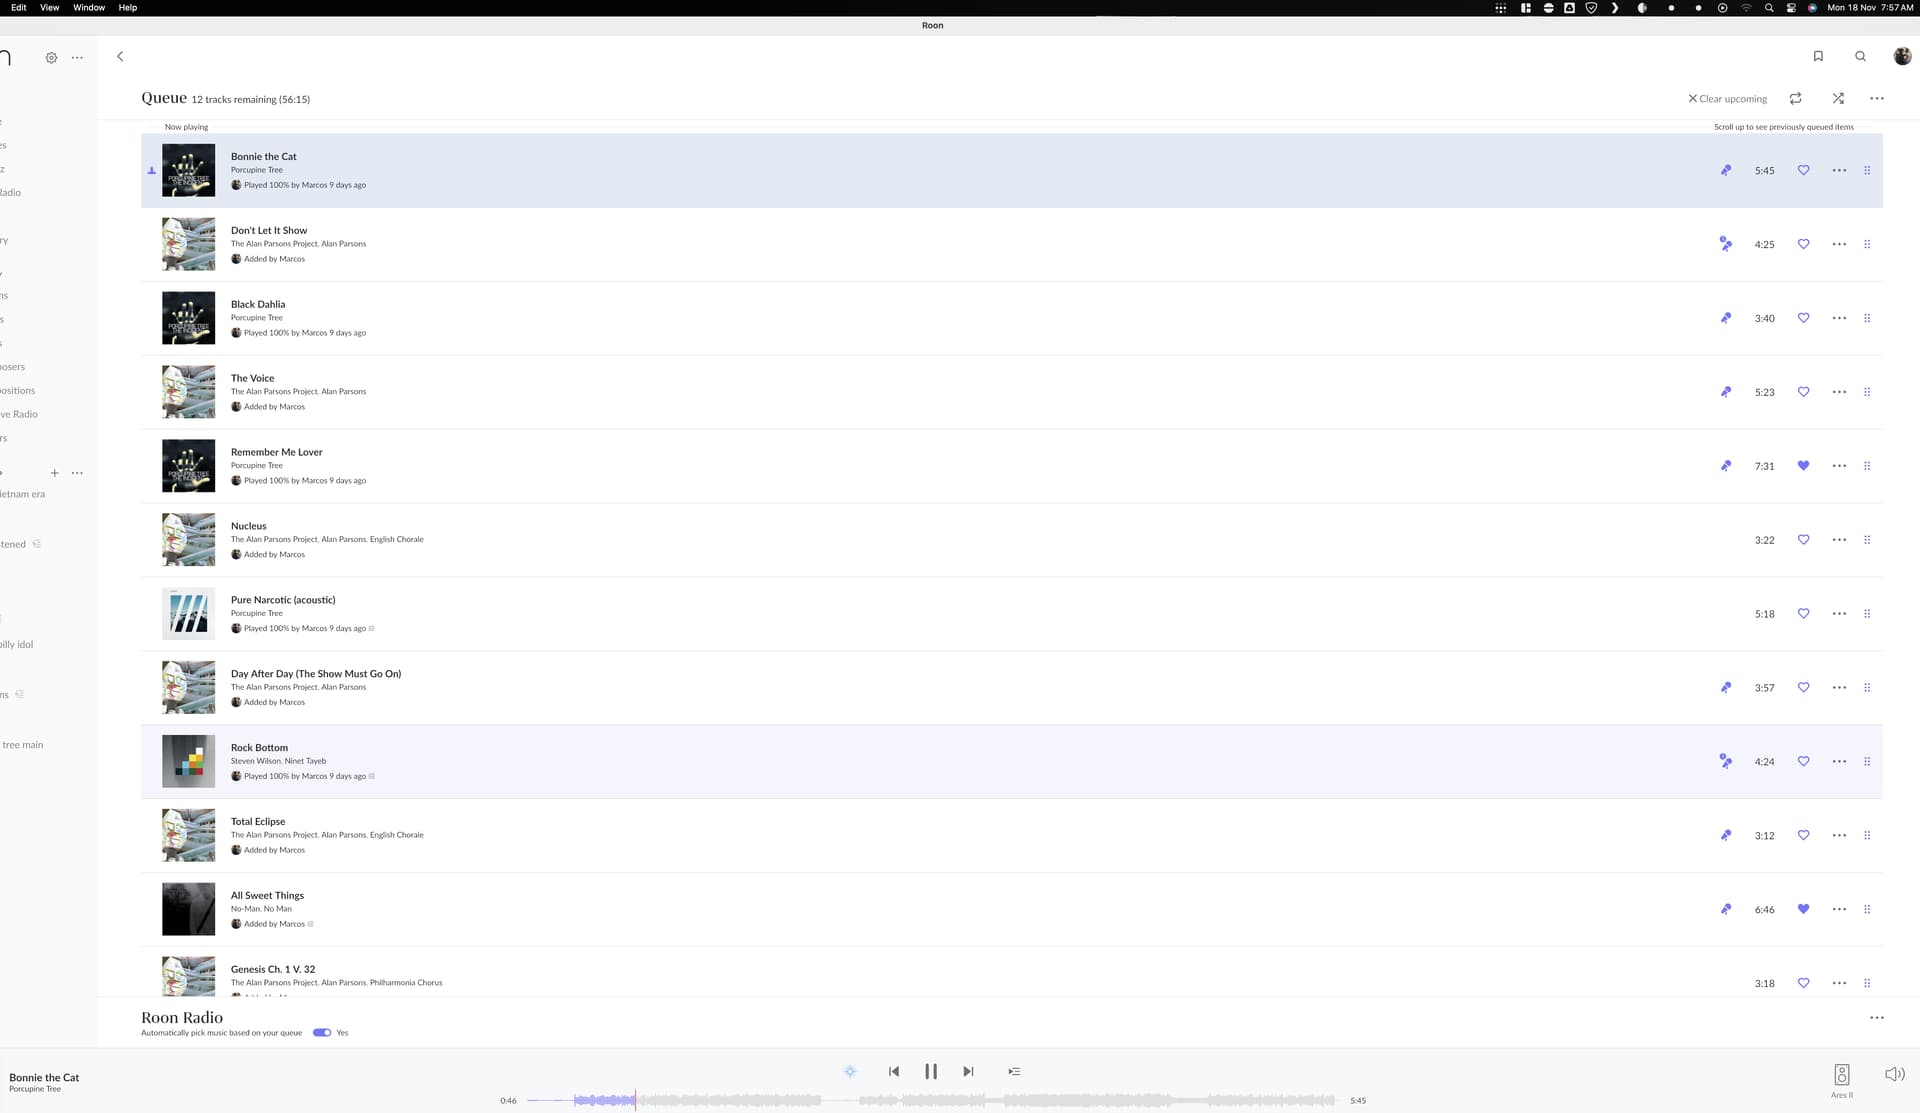Unfavorite the track All Sweet Things
1920x1113 pixels.
tap(1803, 909)
